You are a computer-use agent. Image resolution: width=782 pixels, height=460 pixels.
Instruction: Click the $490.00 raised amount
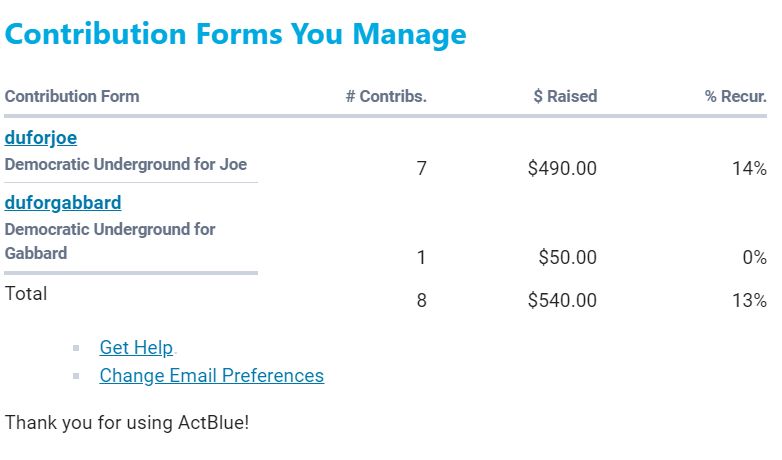(562, 169)
